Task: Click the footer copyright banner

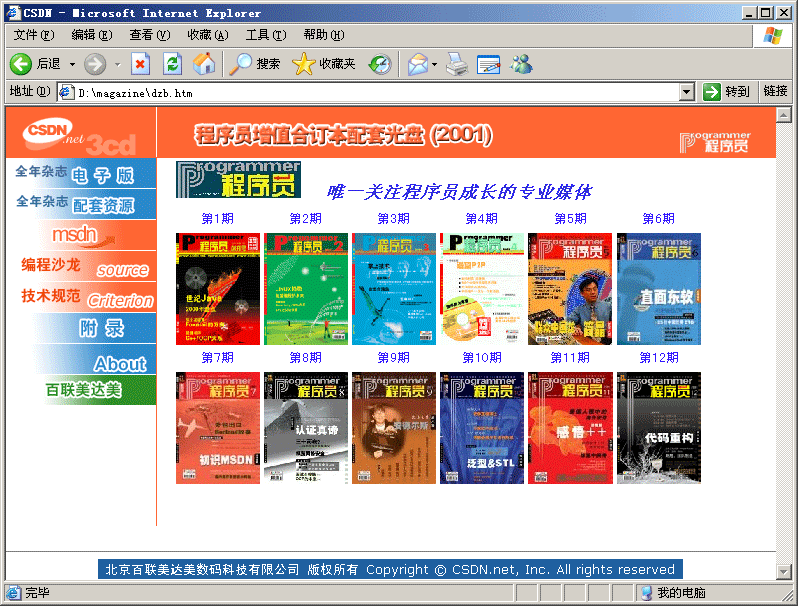Action: point(390,569)
